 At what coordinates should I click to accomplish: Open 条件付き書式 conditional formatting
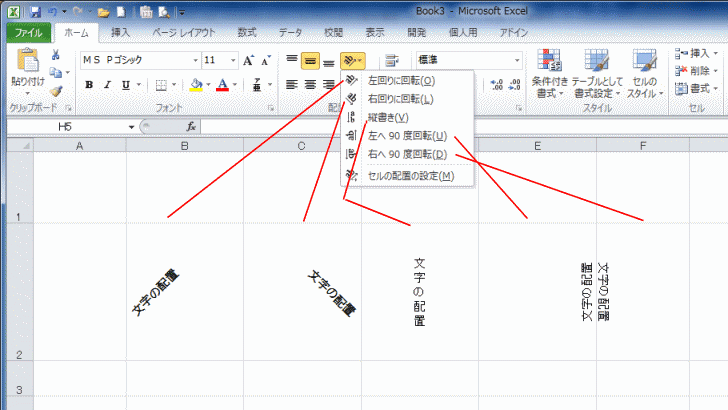coord(550,74)
